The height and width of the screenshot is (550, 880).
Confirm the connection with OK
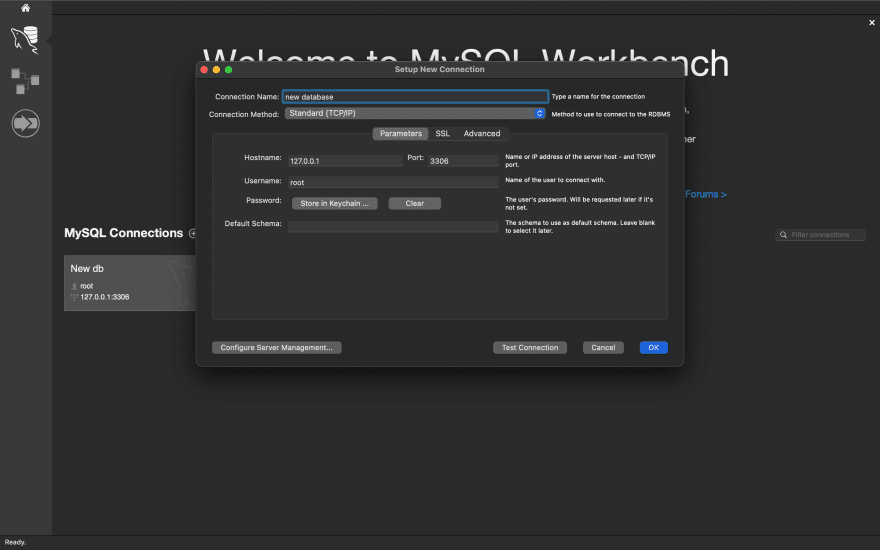tap(654, 347)
